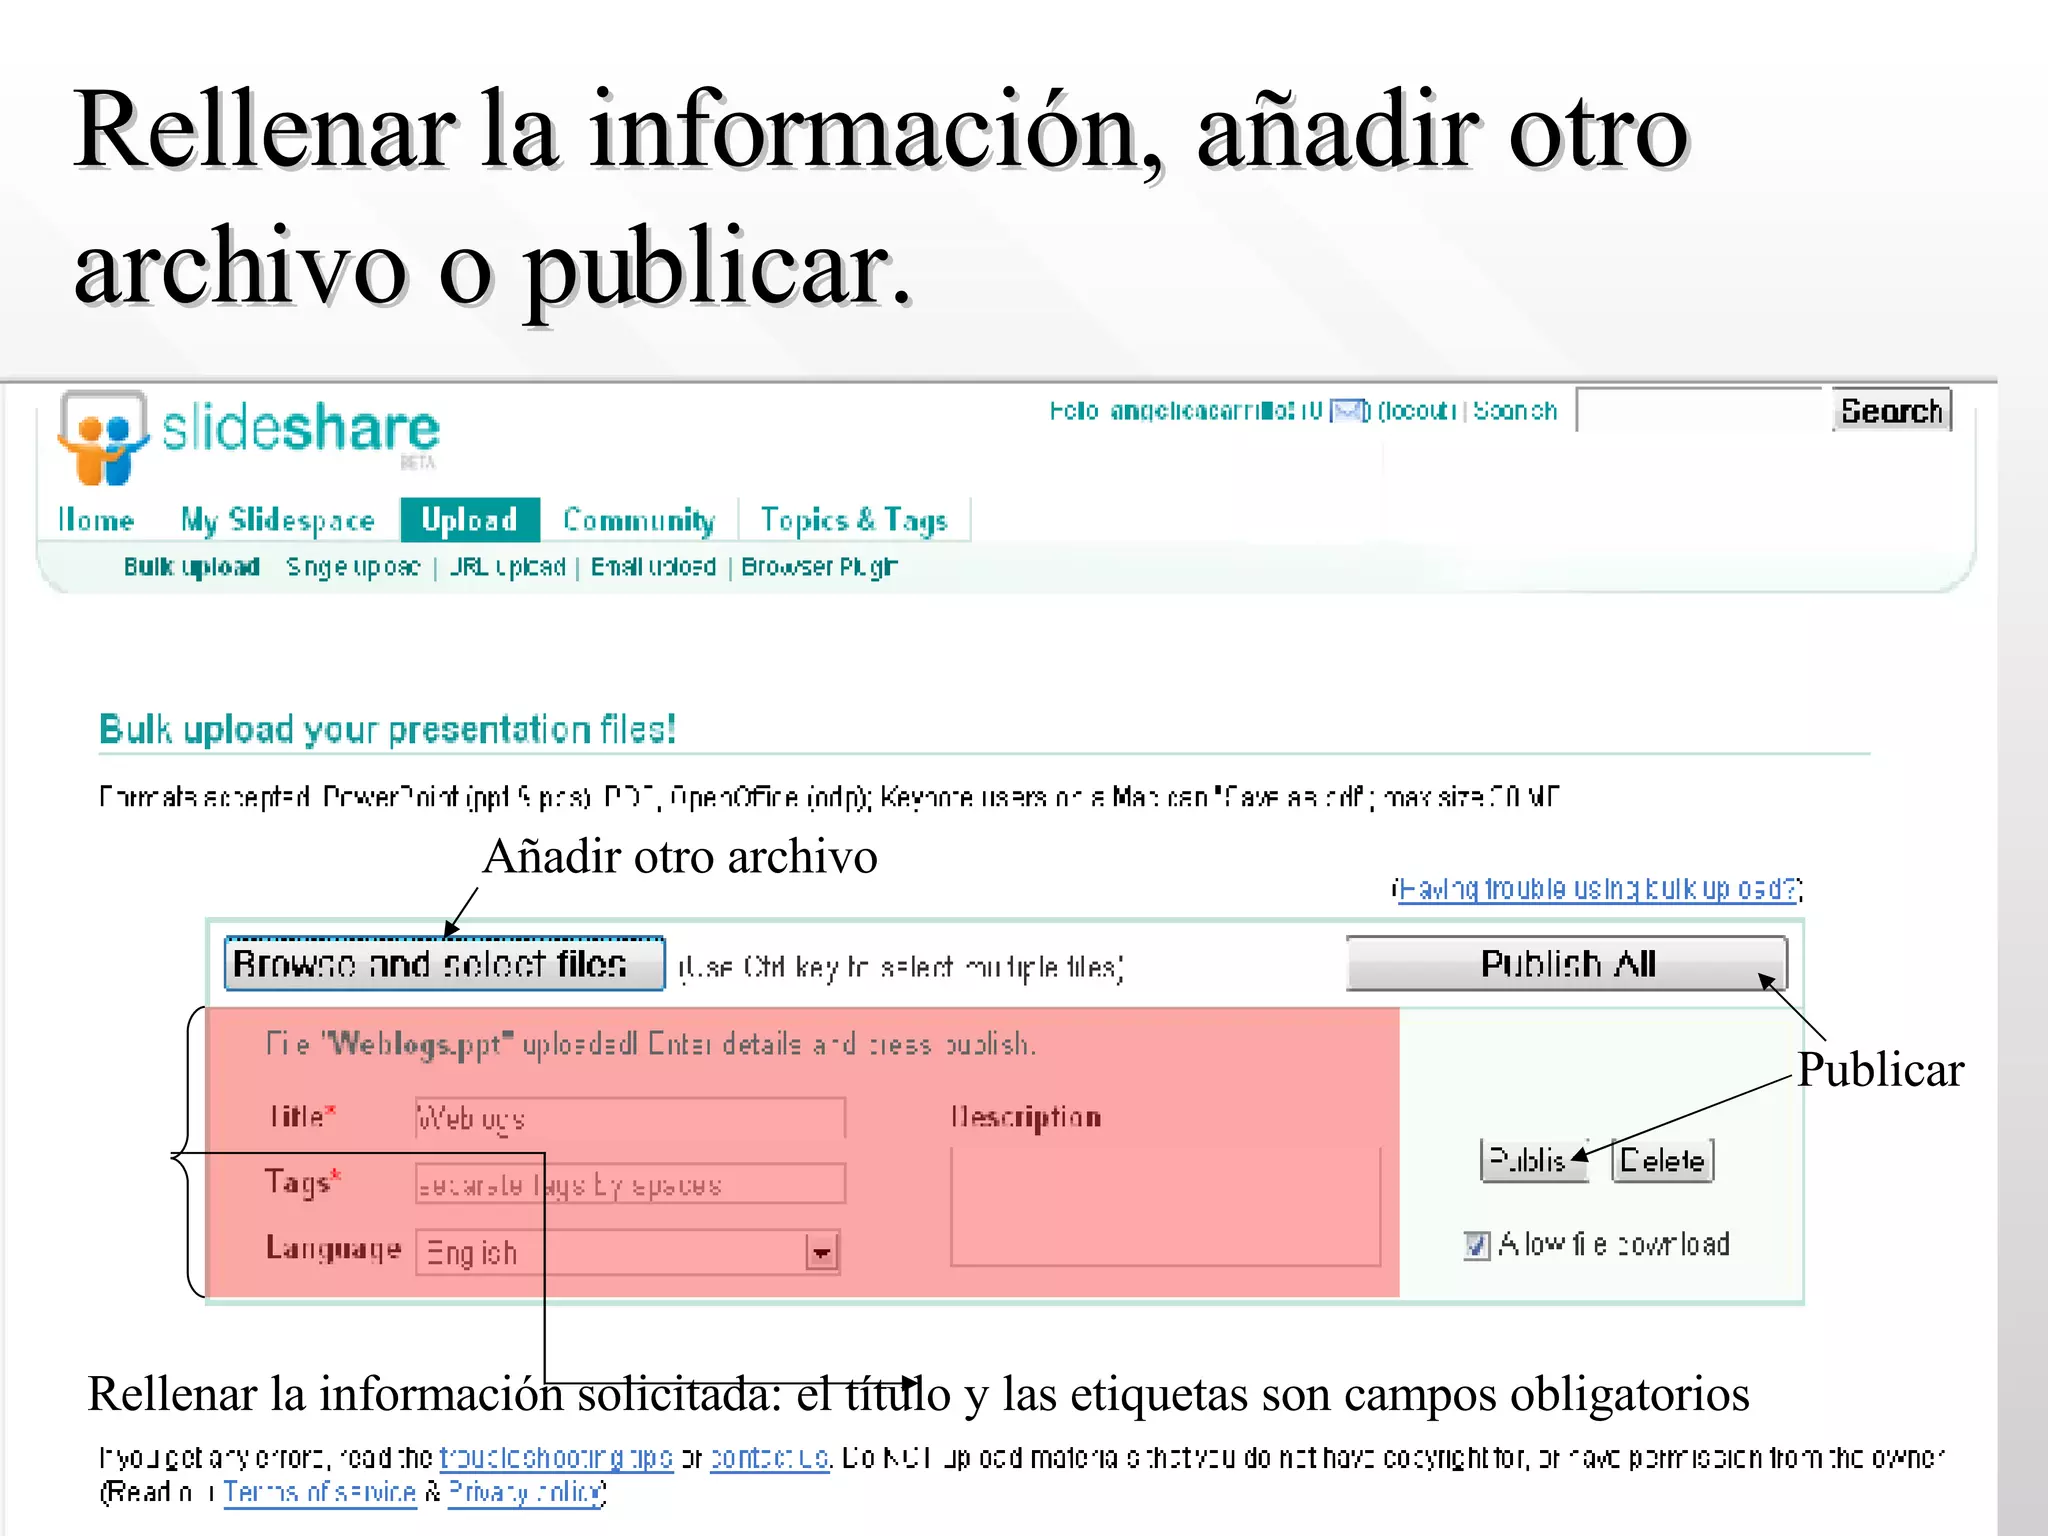Open the contact us link
The height and width of the screenshot is (1536, 2048).
(x=770, y=1458)
